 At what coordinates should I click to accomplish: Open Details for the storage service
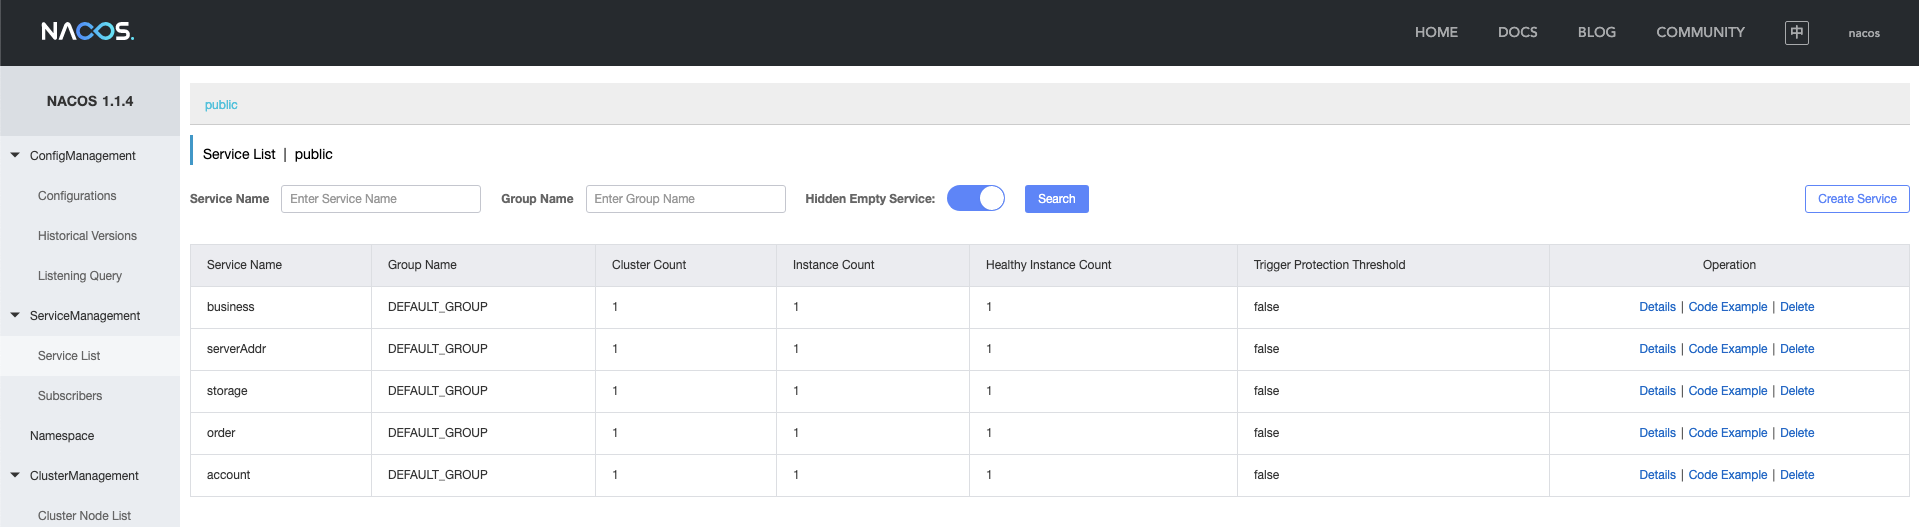click(1657, 391)
